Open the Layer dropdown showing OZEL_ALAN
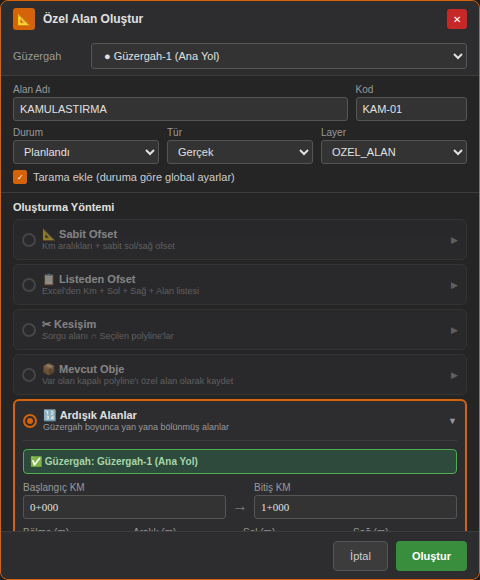Image resolution: width=480 pixels, height=580 pixels. (394, 152)
